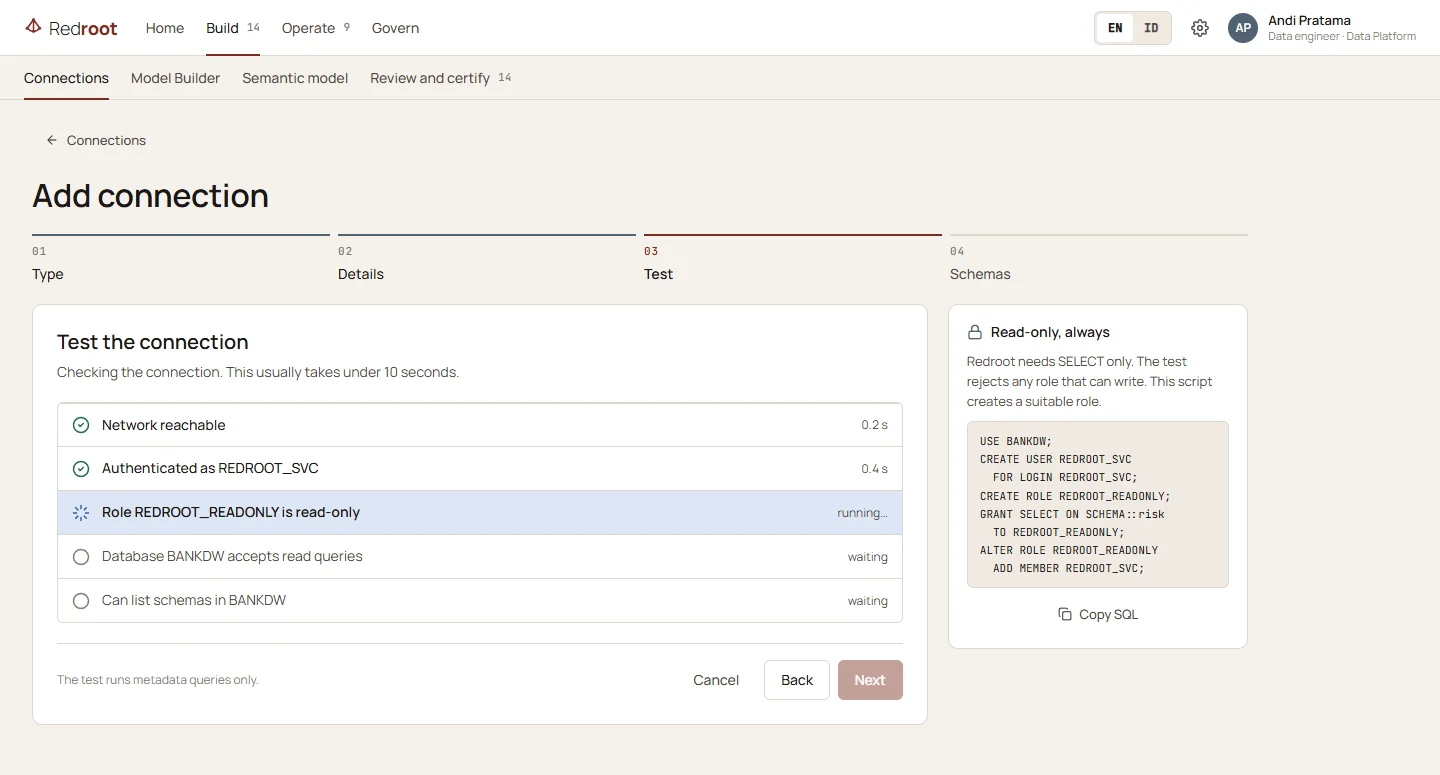Click the AP user avatar

click(x=1243, y=28)
